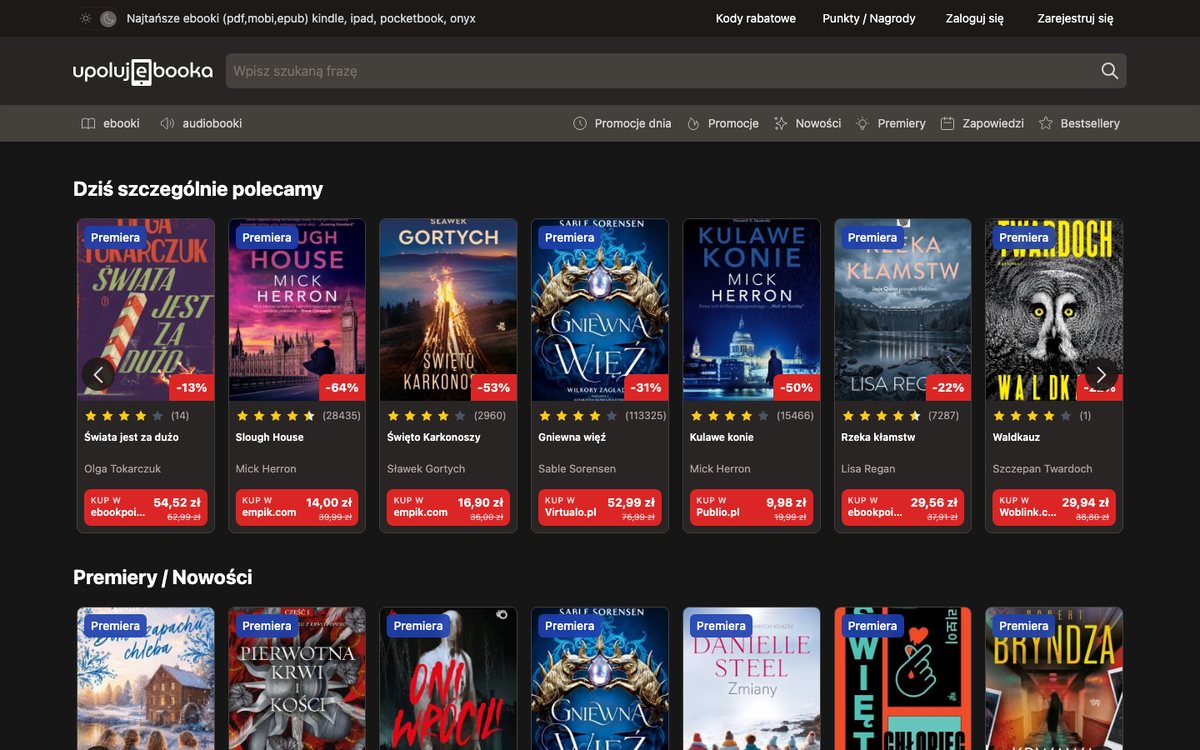
Task: Click Zapowiedzi calendar icon
Action: pos(947,124)
